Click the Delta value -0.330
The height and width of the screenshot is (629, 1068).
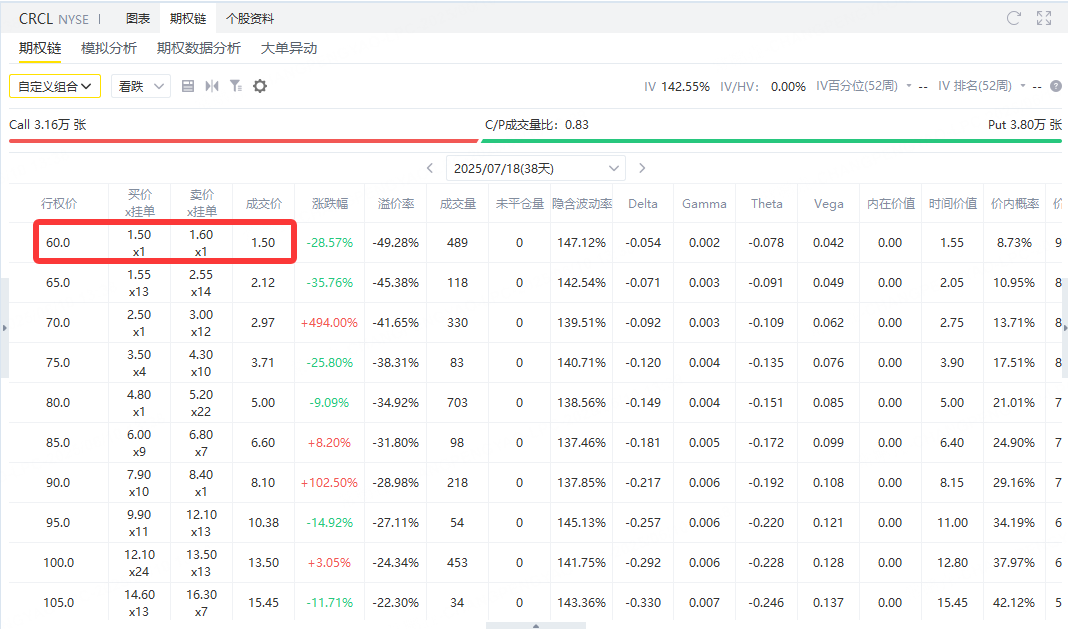click(643, 602)
